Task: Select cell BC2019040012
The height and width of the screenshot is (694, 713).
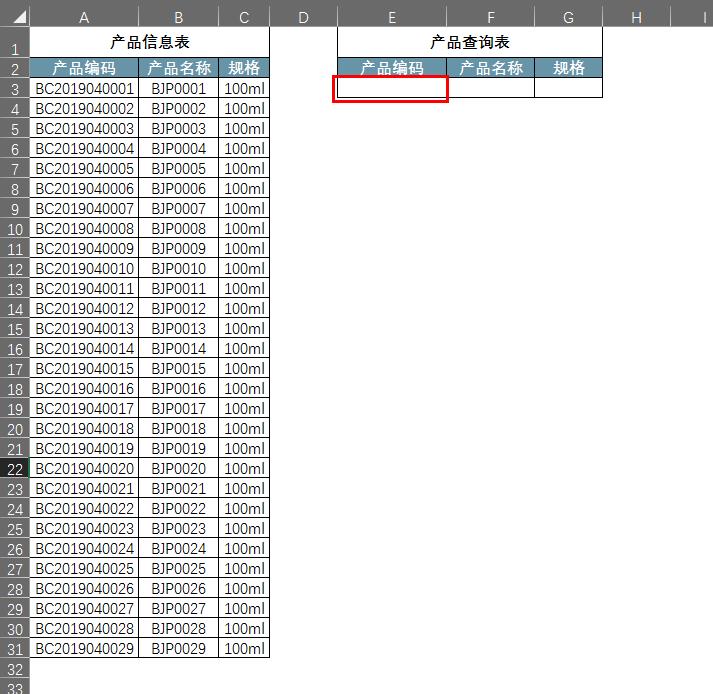Action: click(84, 308)
